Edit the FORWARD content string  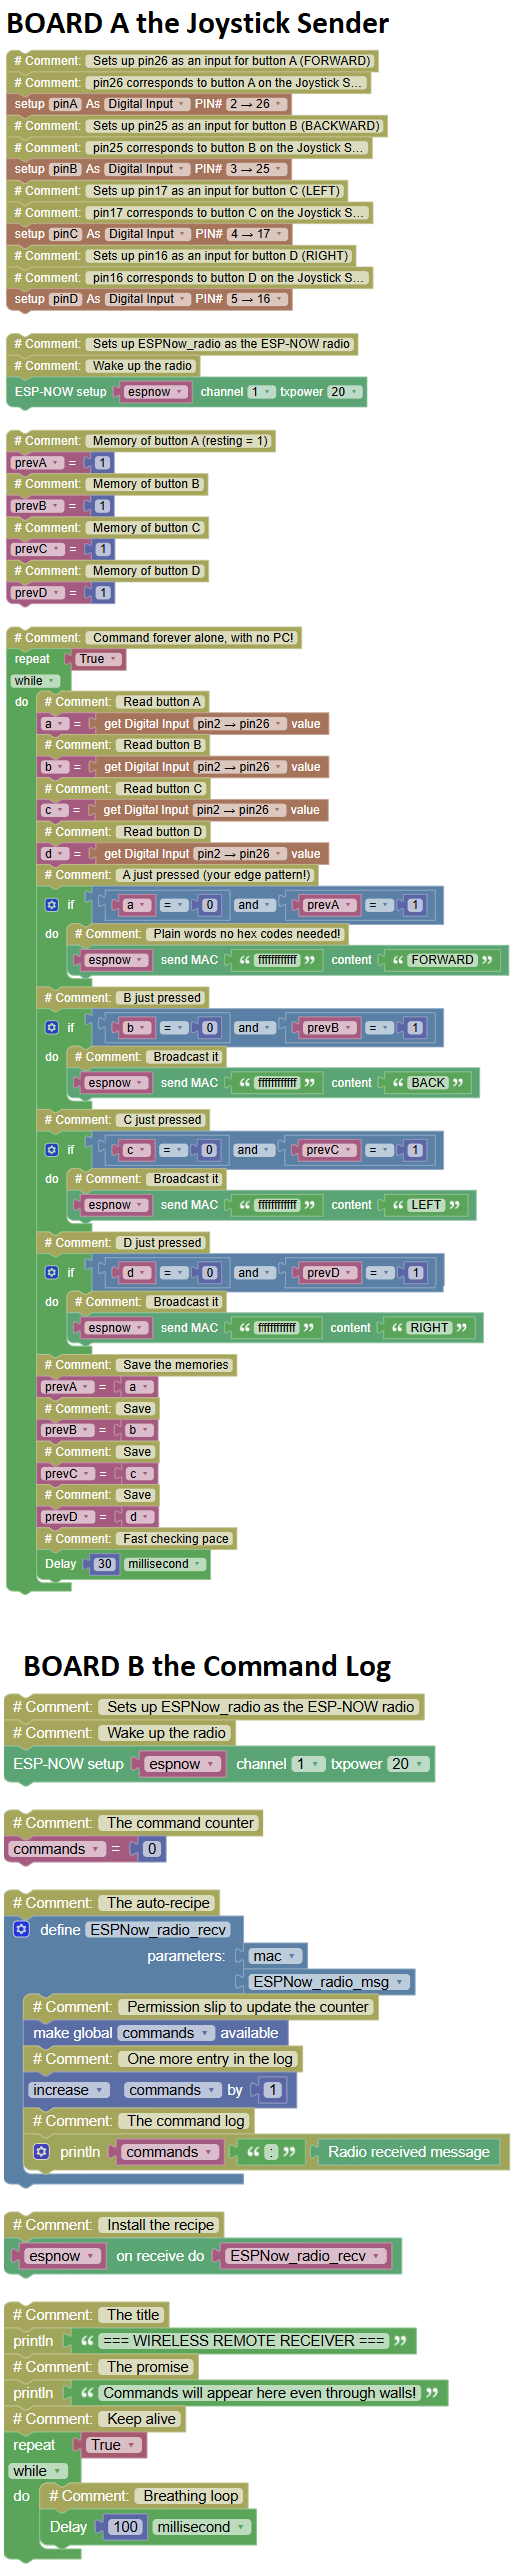click(442, 960)
